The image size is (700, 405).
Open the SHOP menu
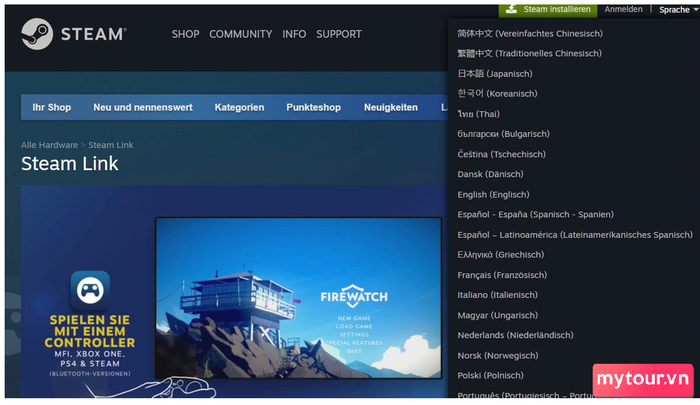pos(185,34)
